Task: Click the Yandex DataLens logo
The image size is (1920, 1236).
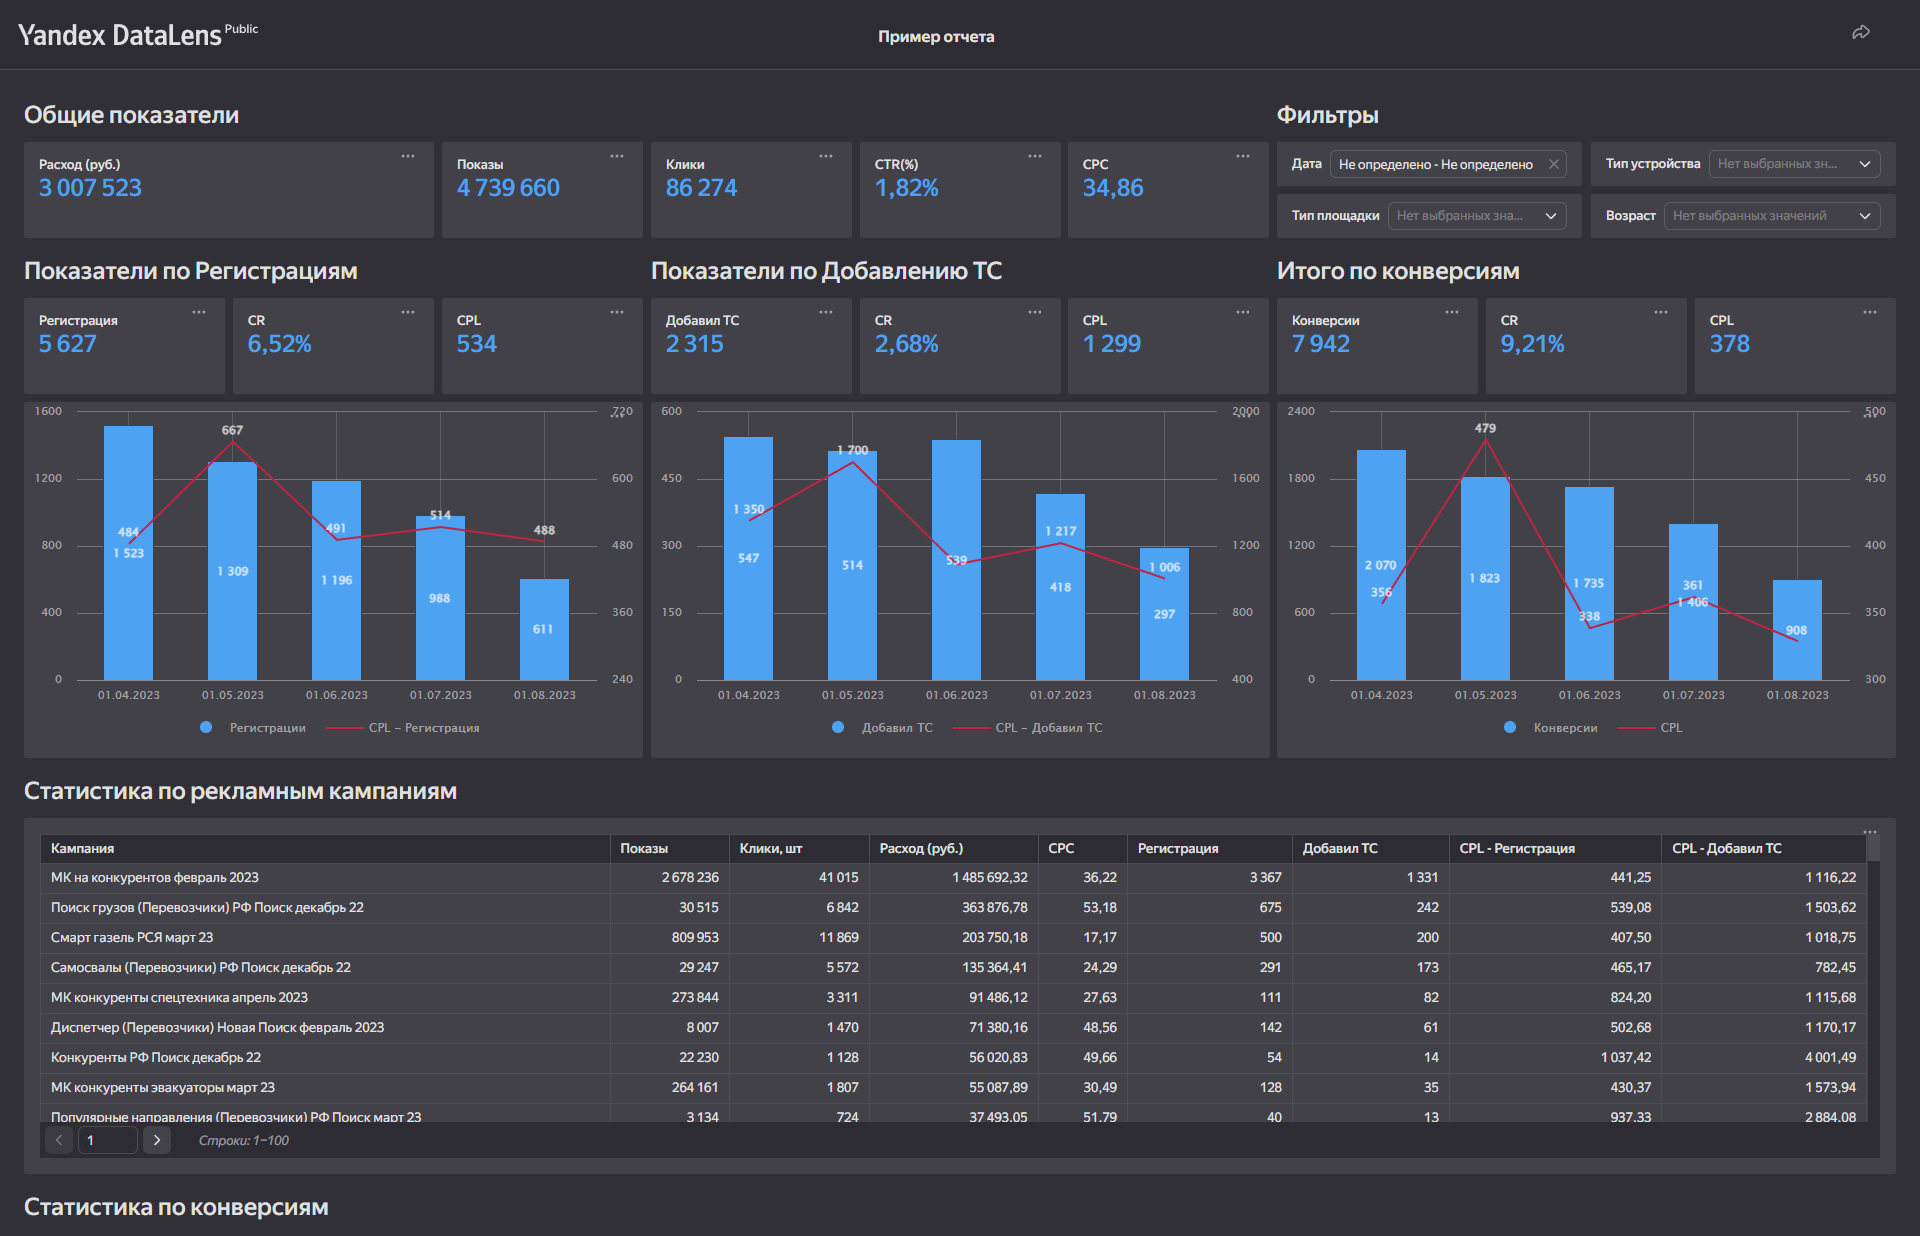Action: click(120, 35)
